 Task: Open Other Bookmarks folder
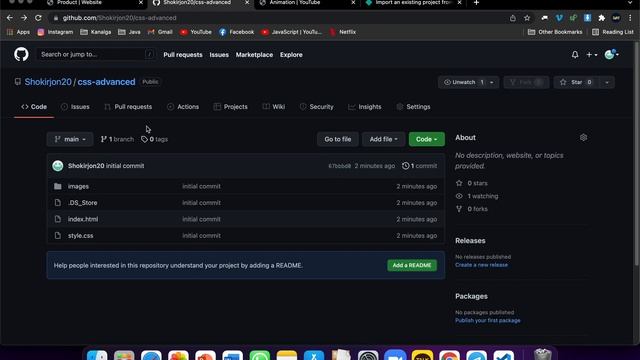(555, 32)
